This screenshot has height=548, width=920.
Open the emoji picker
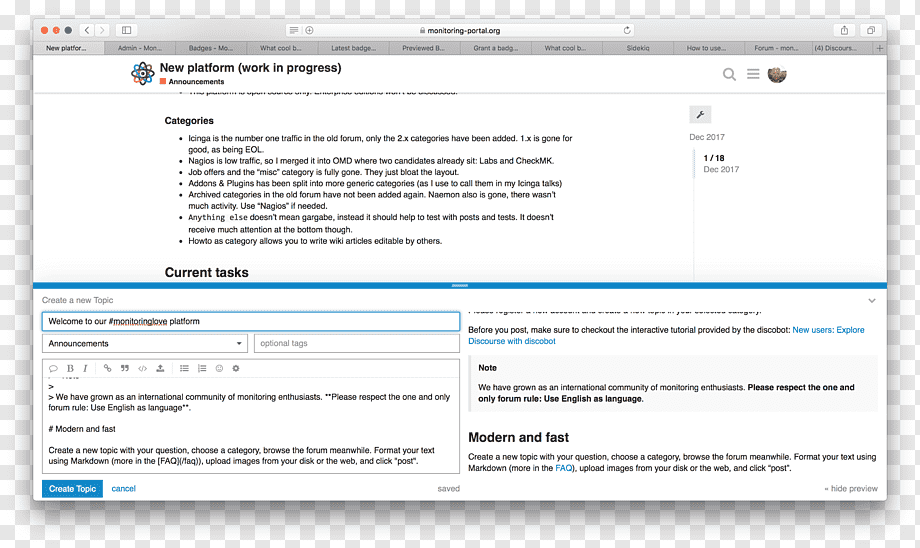pyautogui.click(x=219, y=368)
